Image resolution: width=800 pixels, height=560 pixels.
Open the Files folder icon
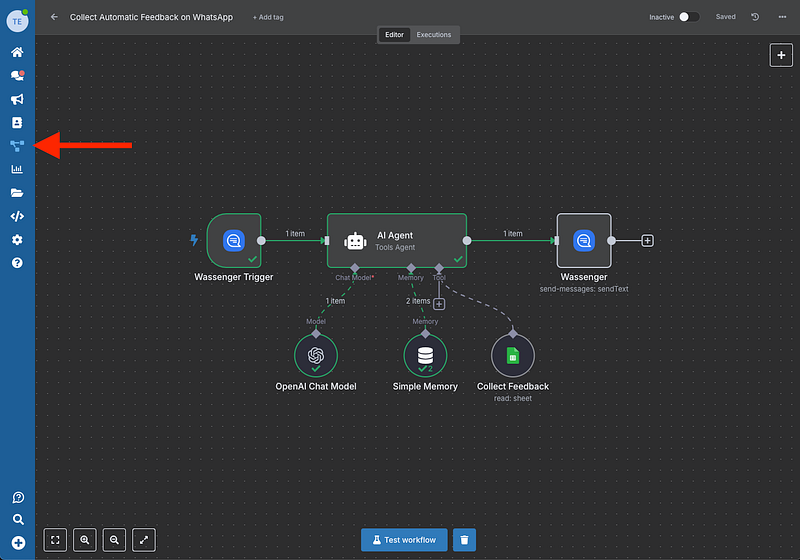(17, 193)
